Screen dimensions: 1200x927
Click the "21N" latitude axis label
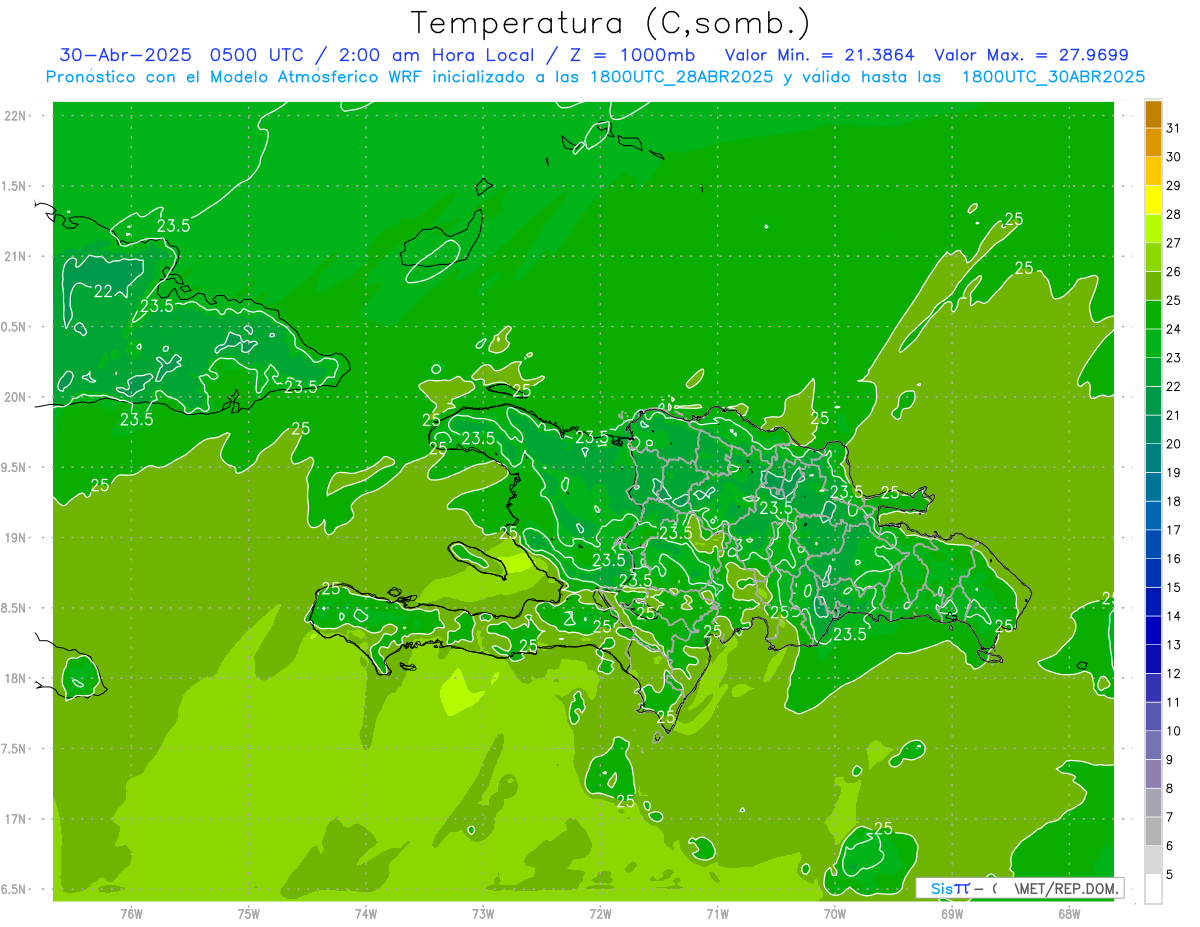17,256
